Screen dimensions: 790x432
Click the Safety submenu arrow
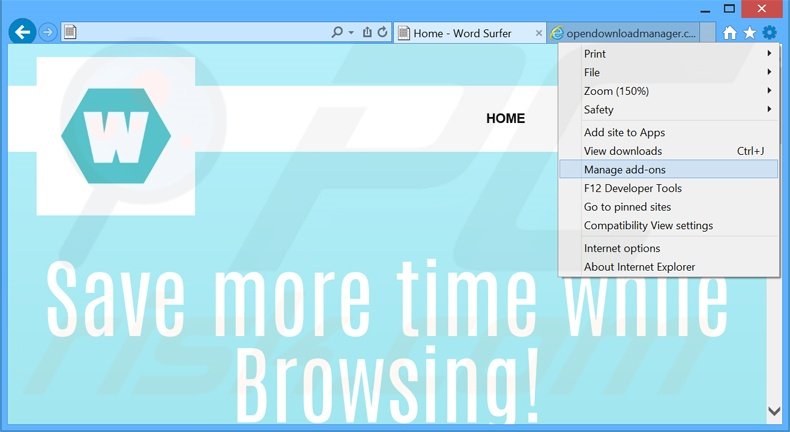[769, 109]
